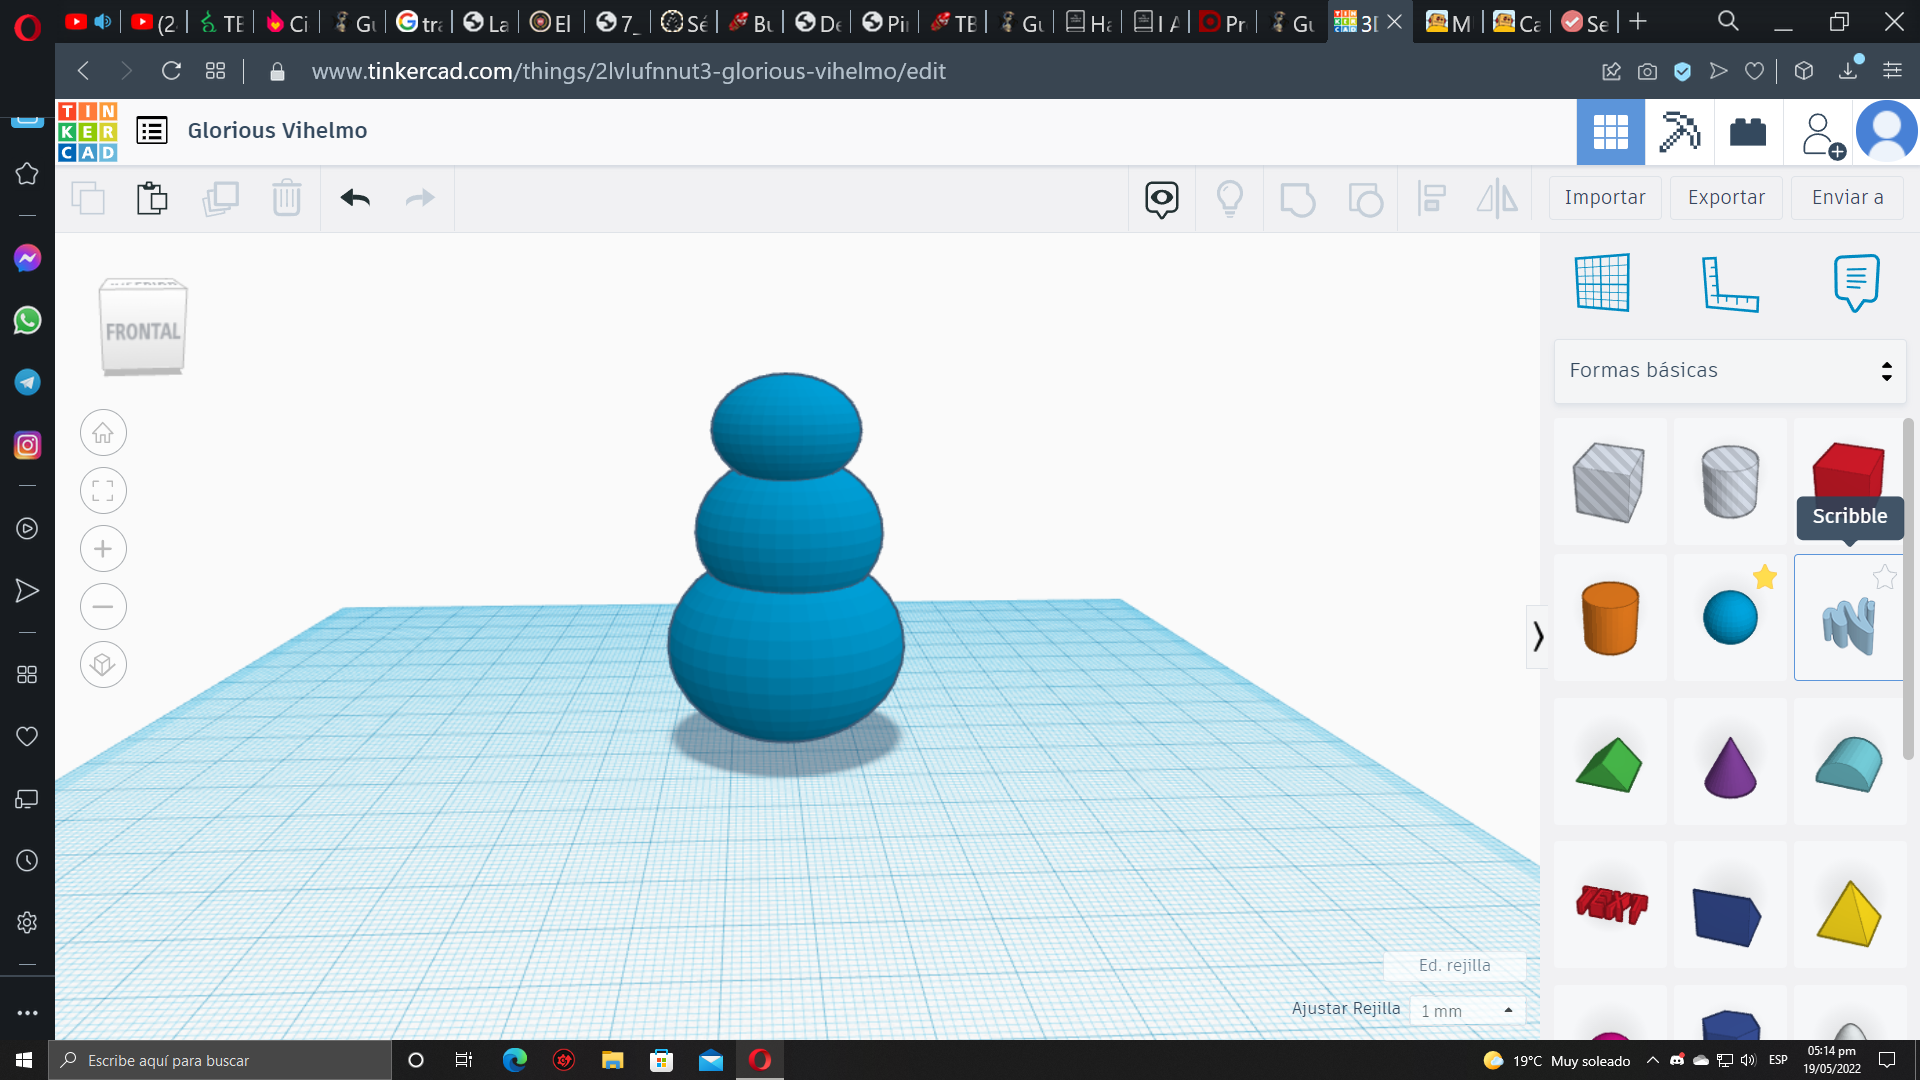Open the Ajustar Rejilla 1 mm dropdown
Viewport: 1920px width, 1080px height.
point(1467,1011)
